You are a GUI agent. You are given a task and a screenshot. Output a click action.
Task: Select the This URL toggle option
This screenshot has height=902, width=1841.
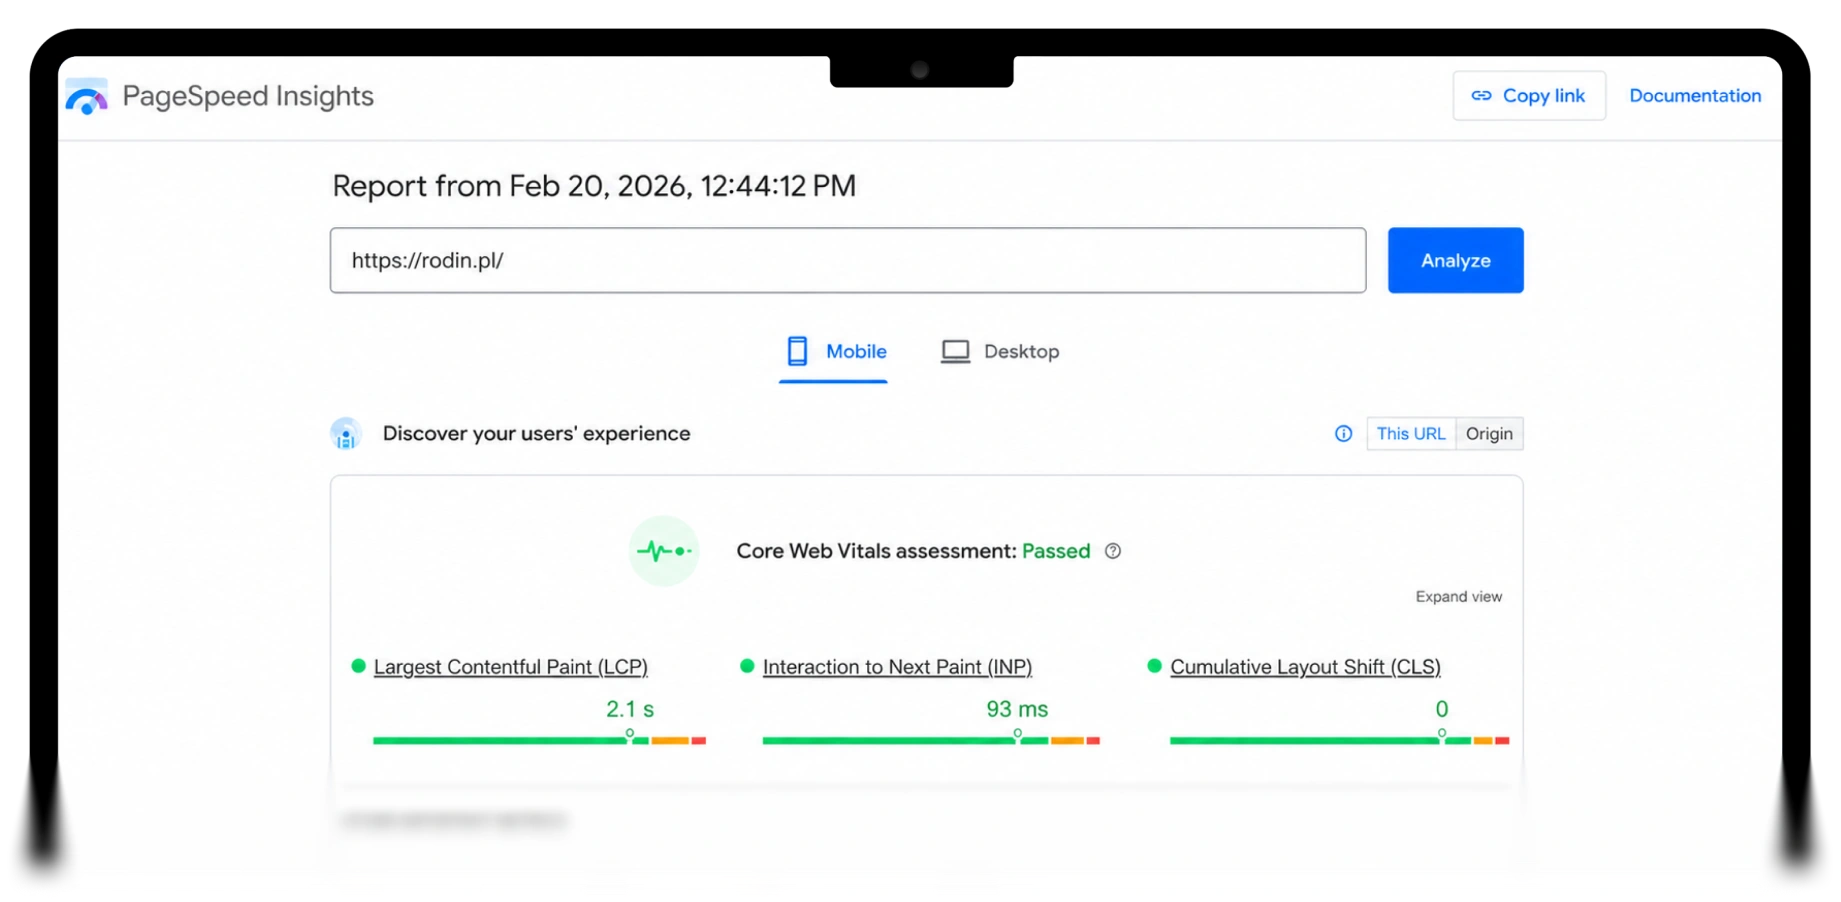pyautogui.click(x=1411, y=434)
